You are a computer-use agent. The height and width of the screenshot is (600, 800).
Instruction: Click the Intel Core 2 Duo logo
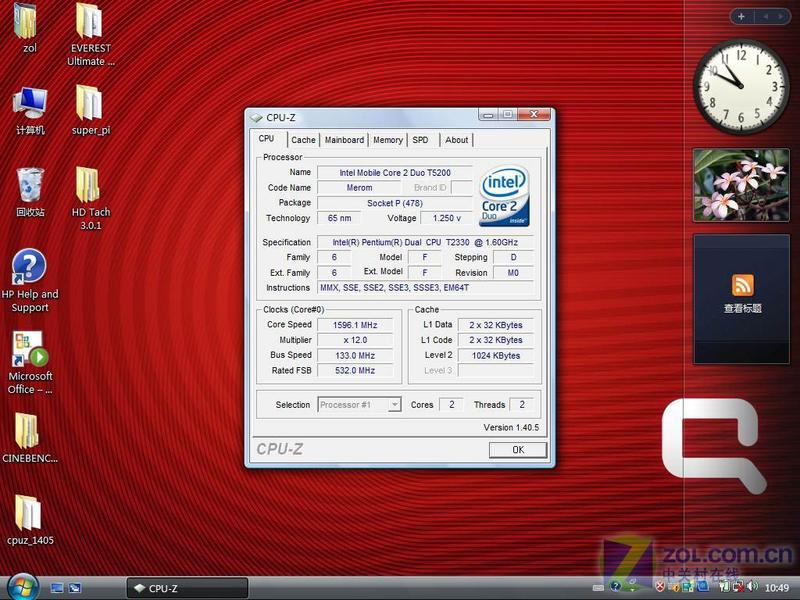click(x=504, y=196)
